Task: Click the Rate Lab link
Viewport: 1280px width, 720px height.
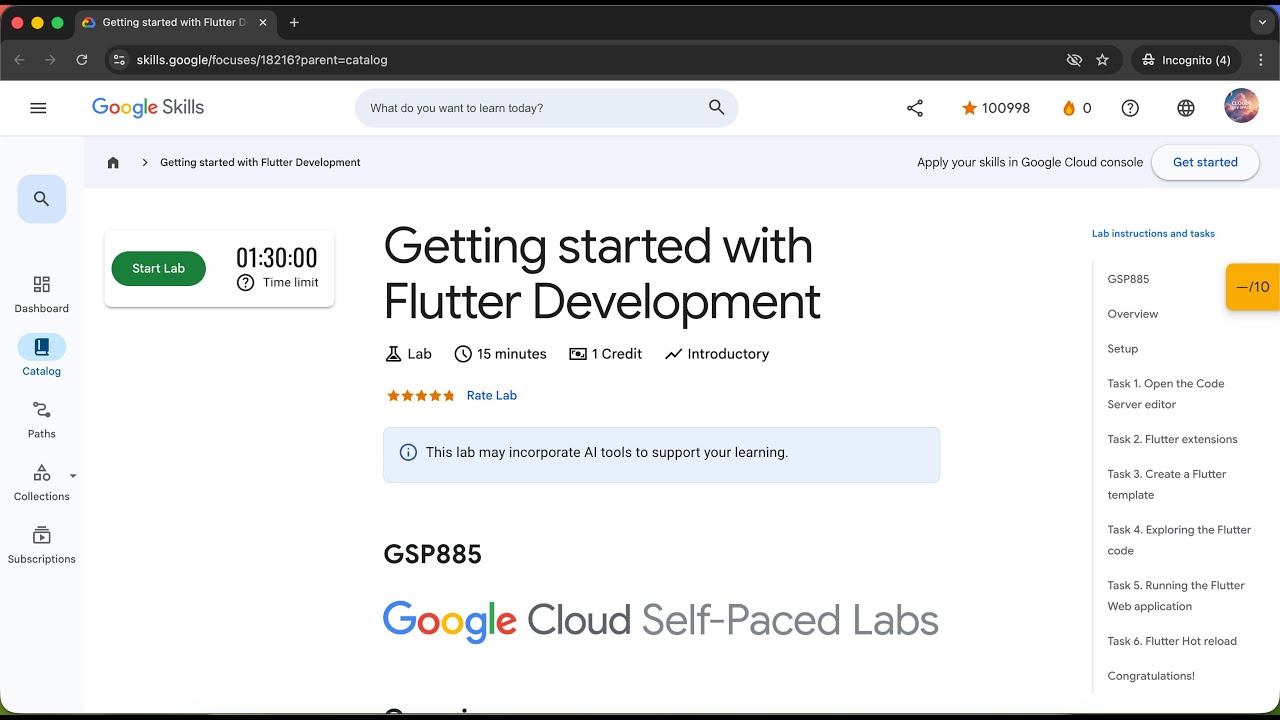Action: (x=492, y=395)
